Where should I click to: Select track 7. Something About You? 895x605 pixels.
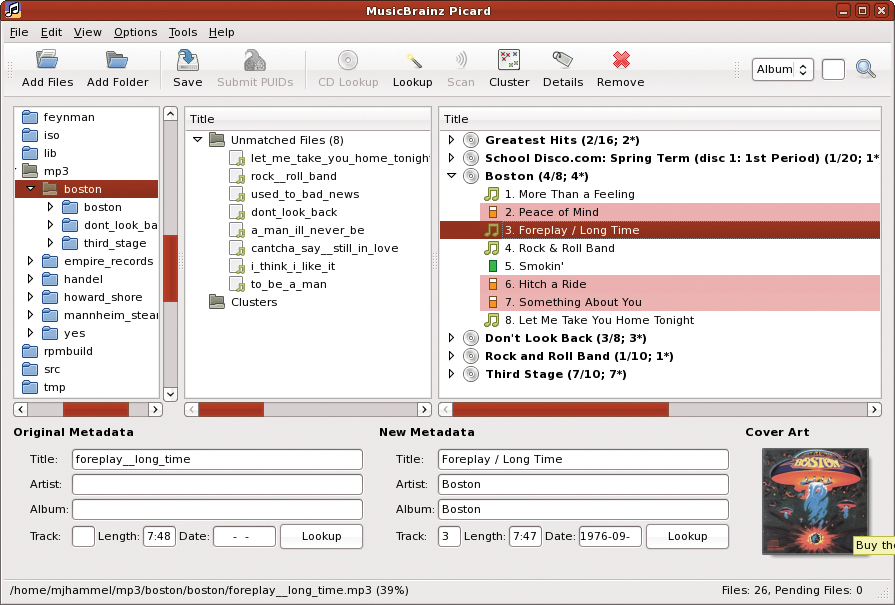[x=573, y=302]
